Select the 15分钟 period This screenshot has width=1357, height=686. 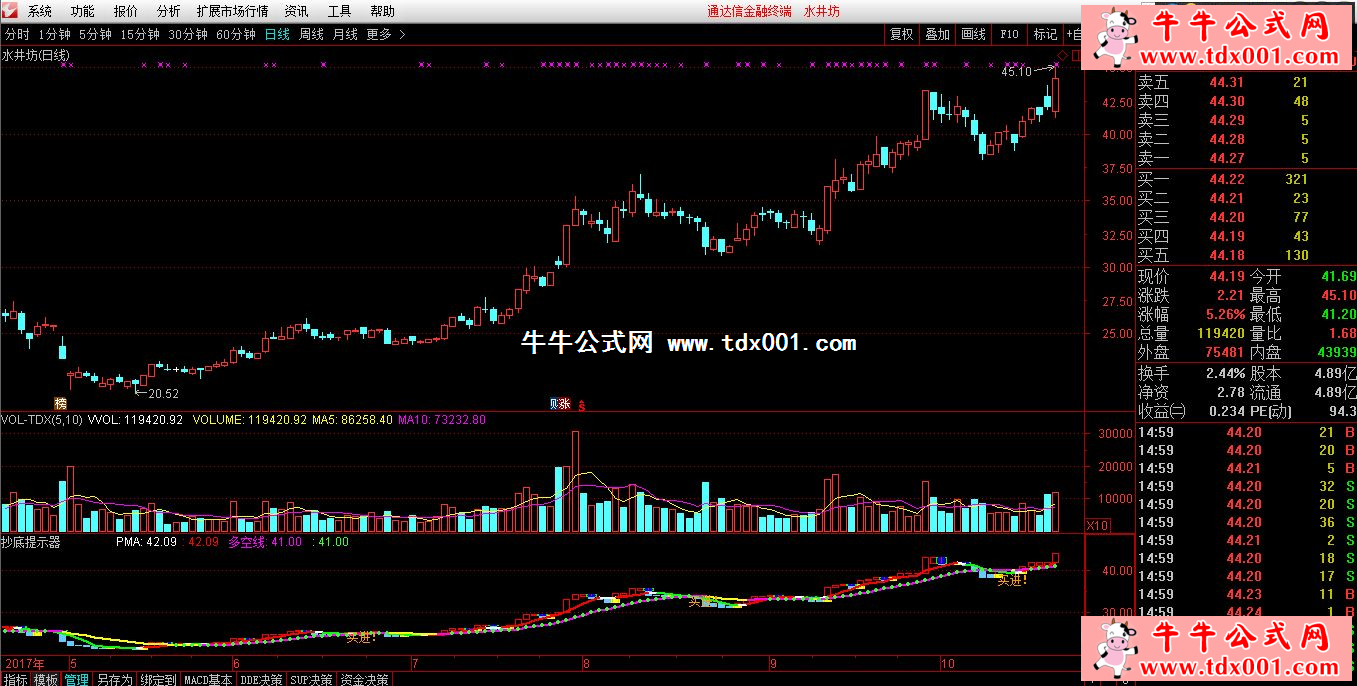click(140, 34)
